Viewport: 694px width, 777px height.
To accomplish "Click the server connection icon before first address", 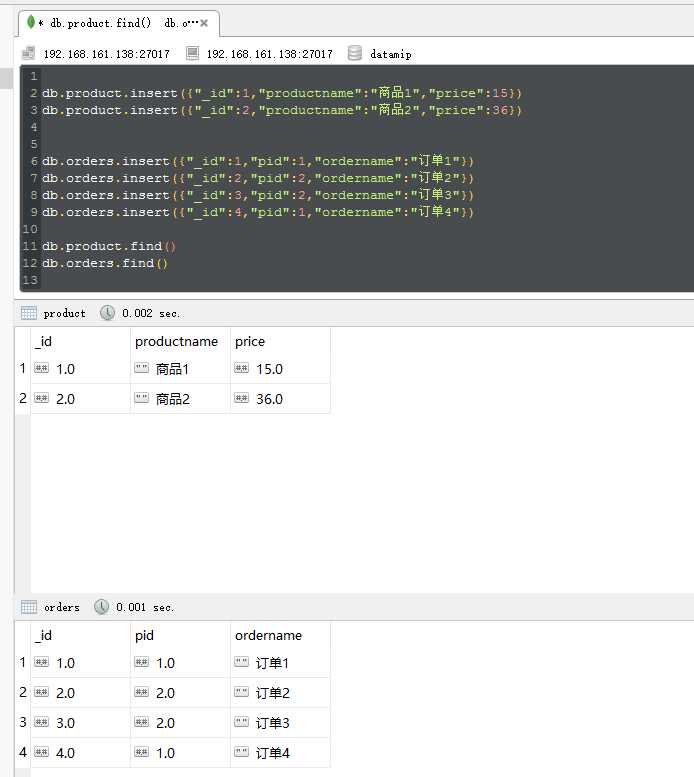I will tap(29, 54).
